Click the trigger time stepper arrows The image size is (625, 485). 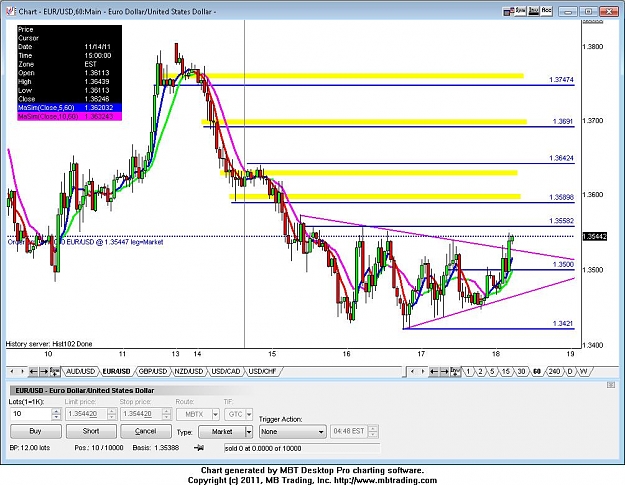tap(373, 431)
